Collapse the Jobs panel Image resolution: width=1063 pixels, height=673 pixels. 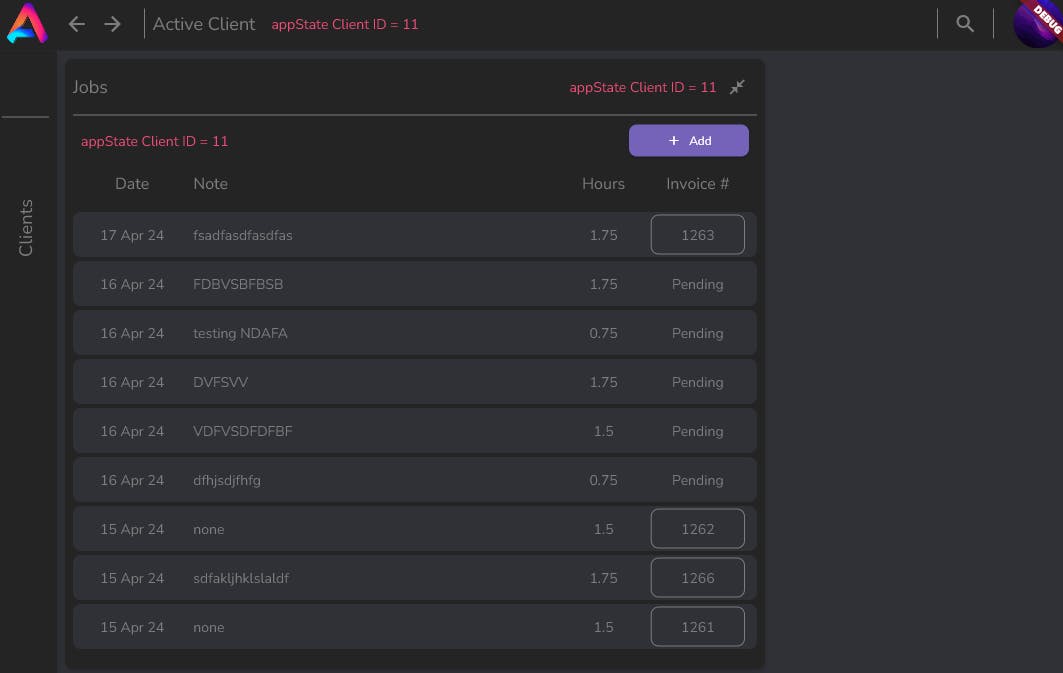[x=737, y=87]
